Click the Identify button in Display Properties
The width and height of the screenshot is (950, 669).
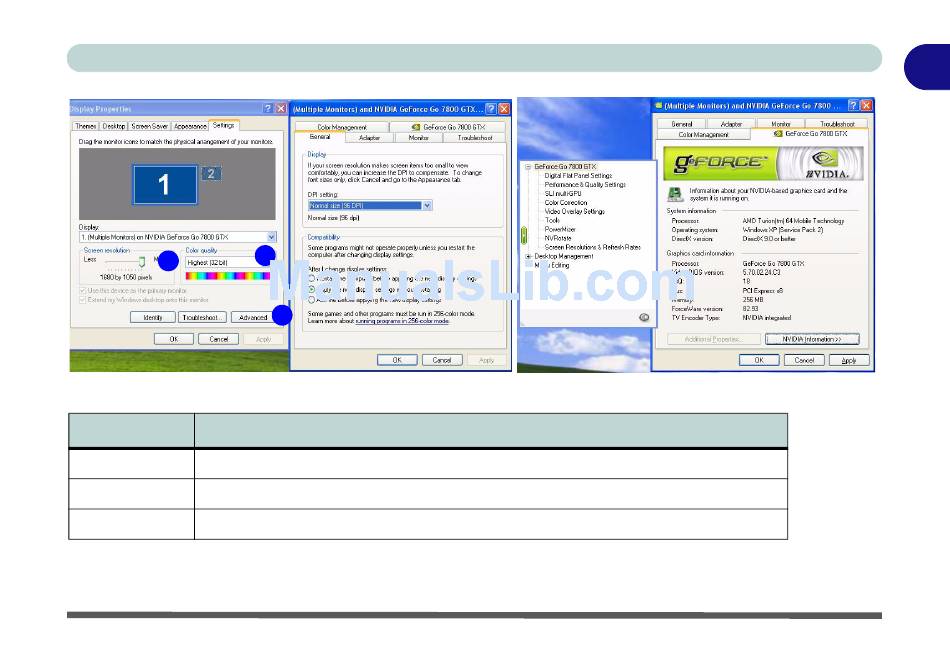153,317
